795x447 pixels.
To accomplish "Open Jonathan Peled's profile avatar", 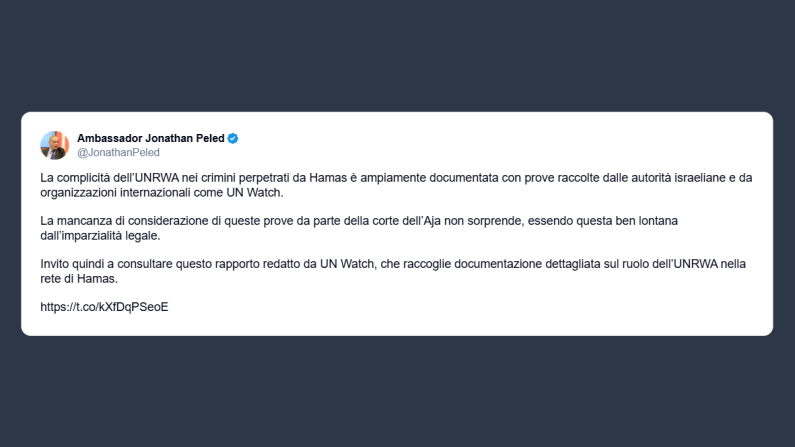I will coord(54,145).
